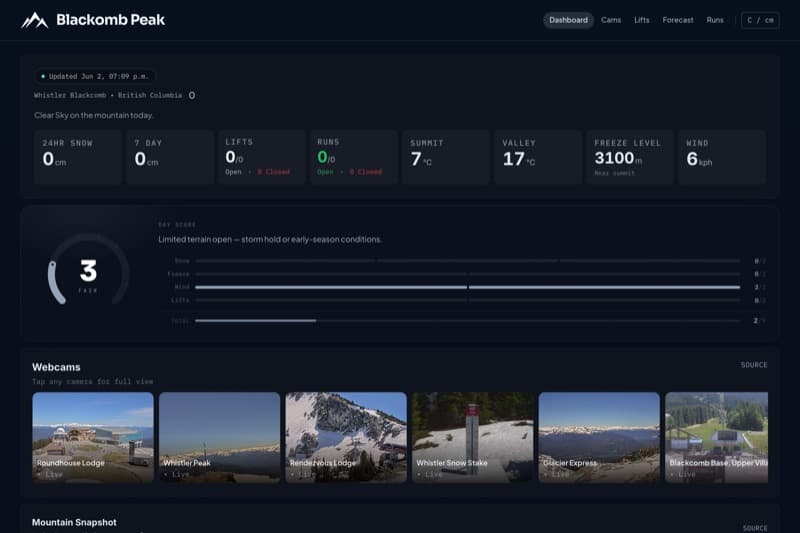Click the 'Updated Jun 2, 07:09 p.m.' badge
Viewport: 800px width, 533px height.
pos(94,77)
